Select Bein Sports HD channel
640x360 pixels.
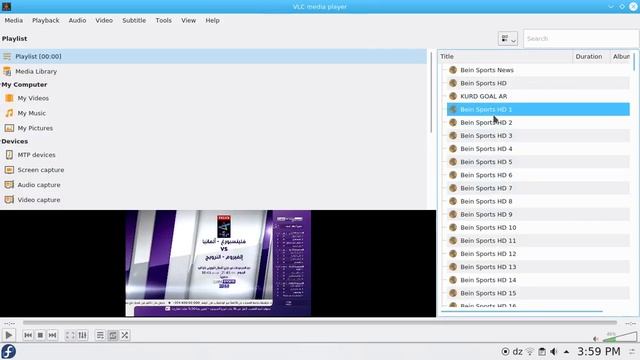tap(538, 83)
